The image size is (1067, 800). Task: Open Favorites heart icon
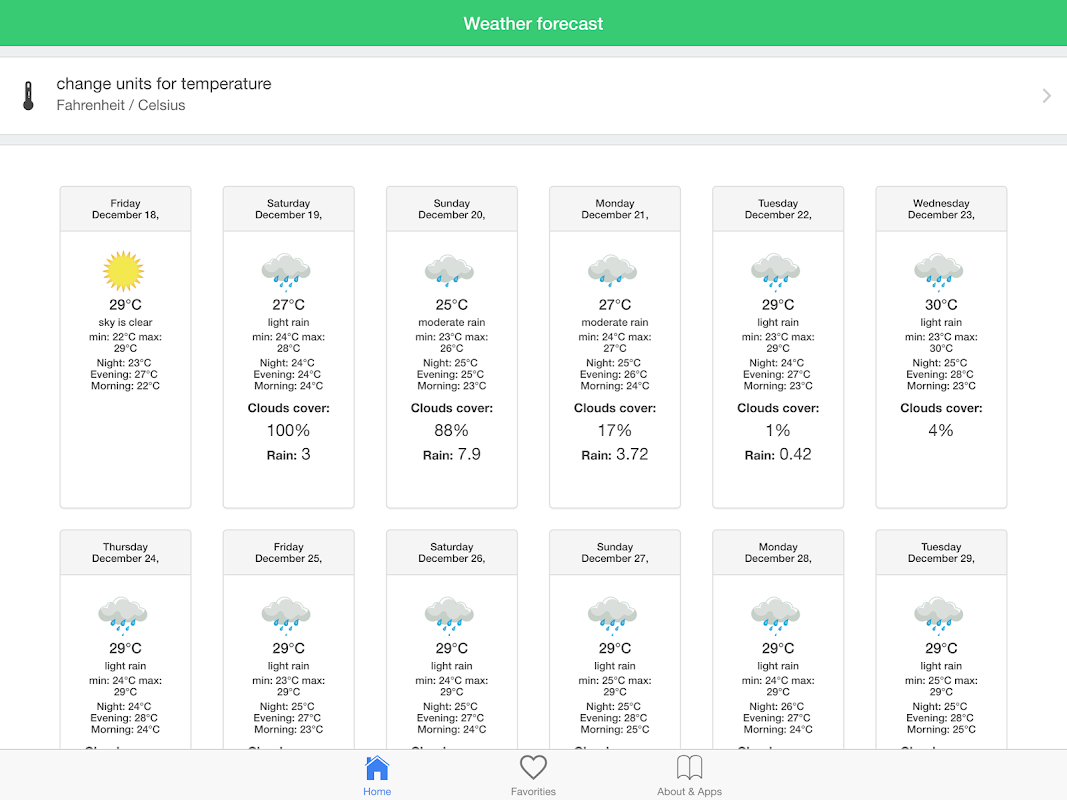pyautogui.click(x=534, y=767)
